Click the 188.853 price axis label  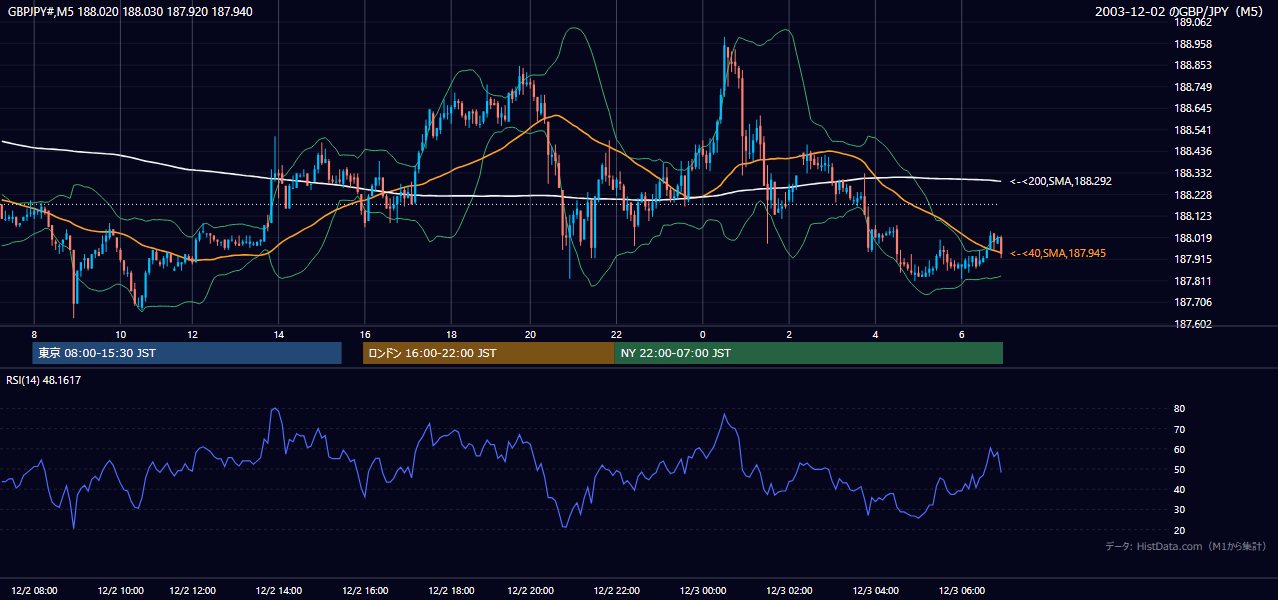[1194, 66]
